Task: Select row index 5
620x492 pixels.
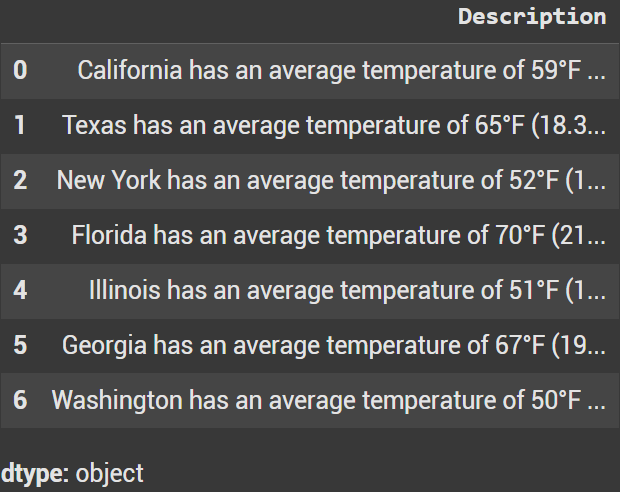Action: [20, 345]
